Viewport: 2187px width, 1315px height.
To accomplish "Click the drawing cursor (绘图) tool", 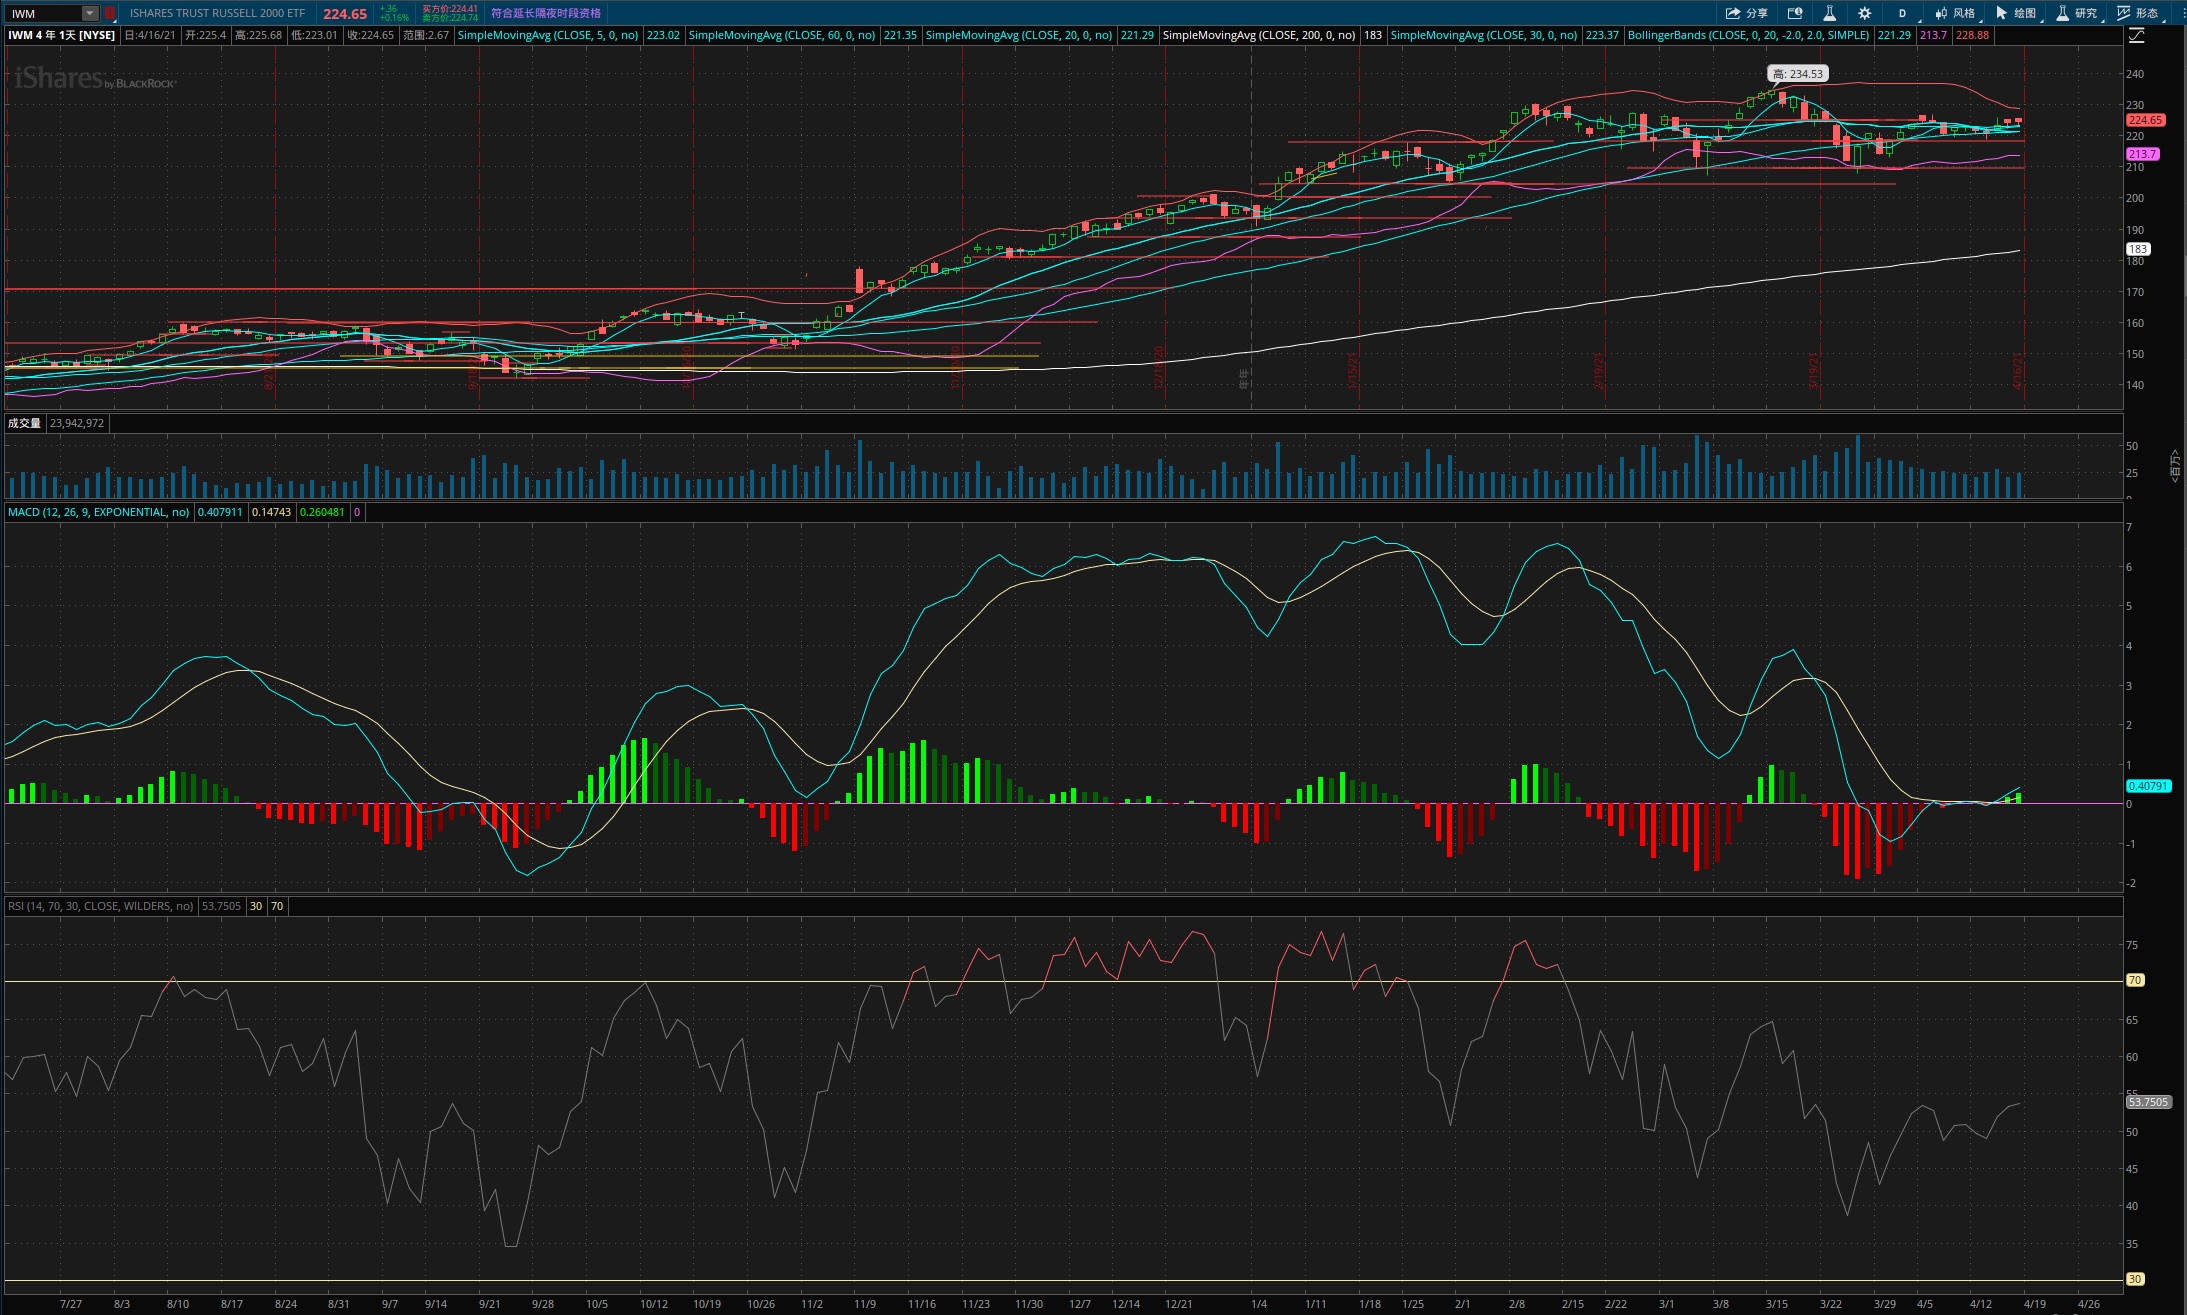I will click(2015, 13).
